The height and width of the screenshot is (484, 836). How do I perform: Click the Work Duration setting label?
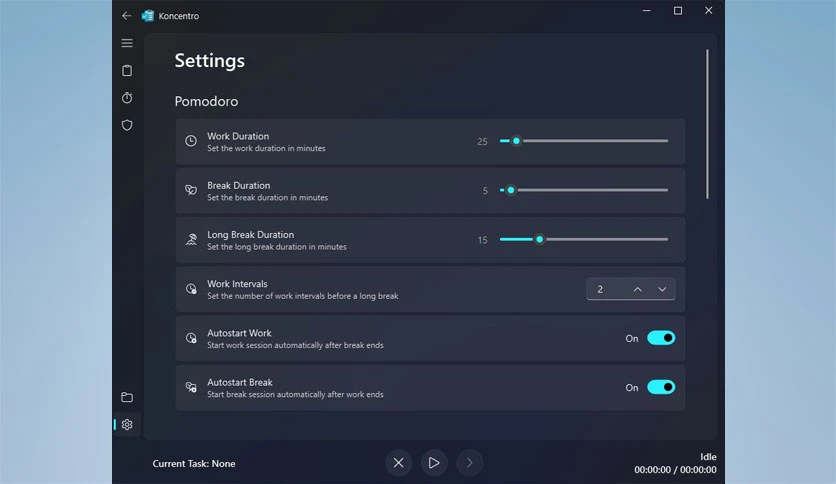point(238,136)
